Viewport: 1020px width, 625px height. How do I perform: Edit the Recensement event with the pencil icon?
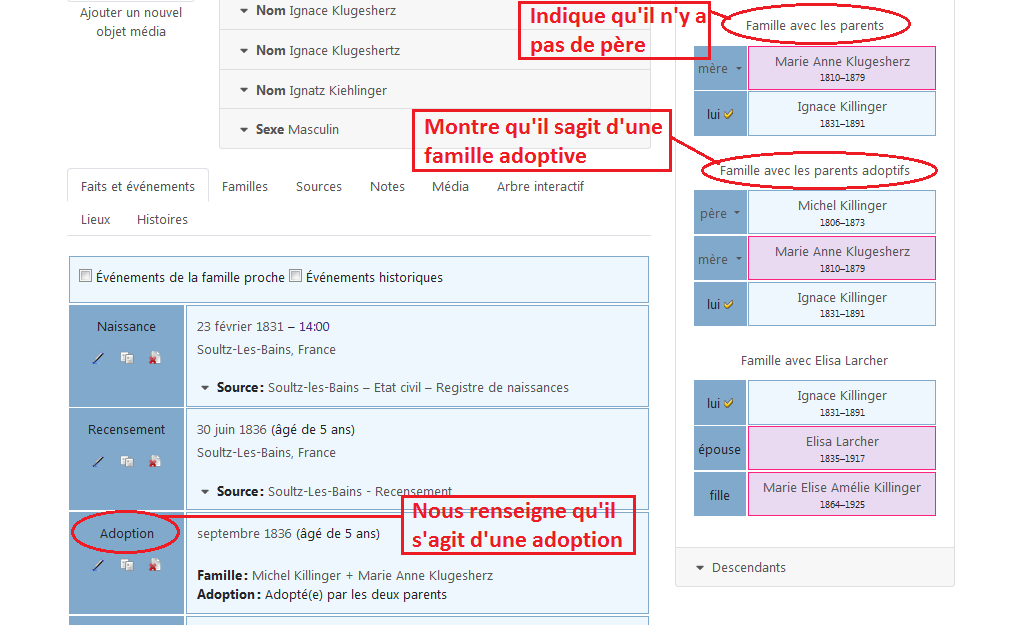[98, 461]
